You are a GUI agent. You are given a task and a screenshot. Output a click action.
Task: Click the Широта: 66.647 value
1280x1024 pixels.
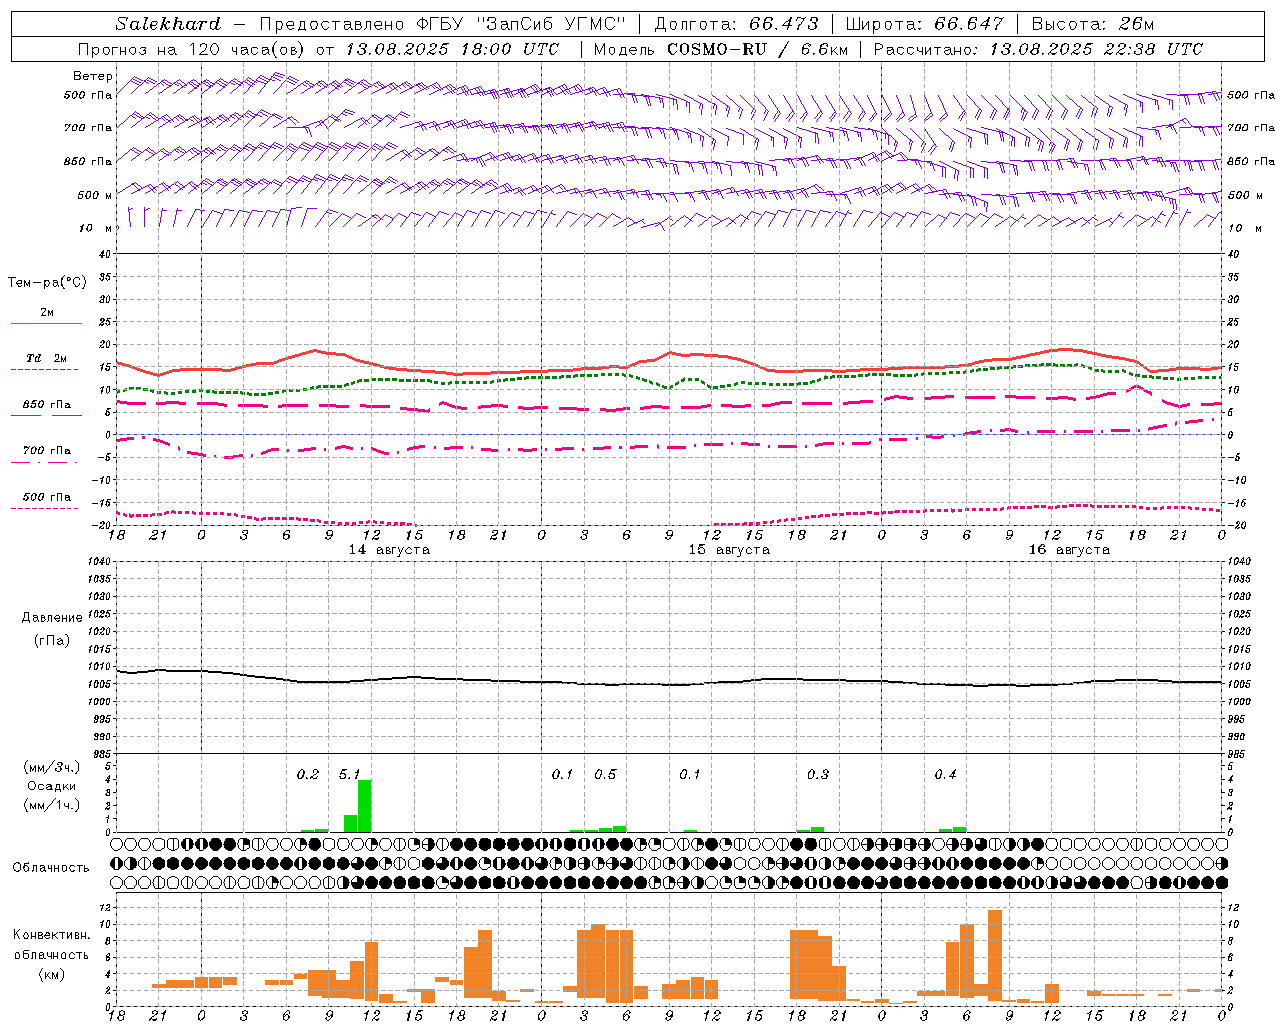click(x=924, y=24)
